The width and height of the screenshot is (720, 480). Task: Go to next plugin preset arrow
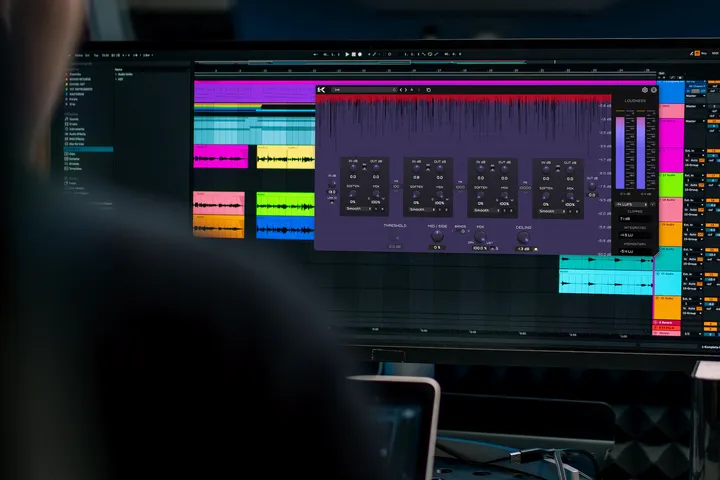(x=405, y=90)
